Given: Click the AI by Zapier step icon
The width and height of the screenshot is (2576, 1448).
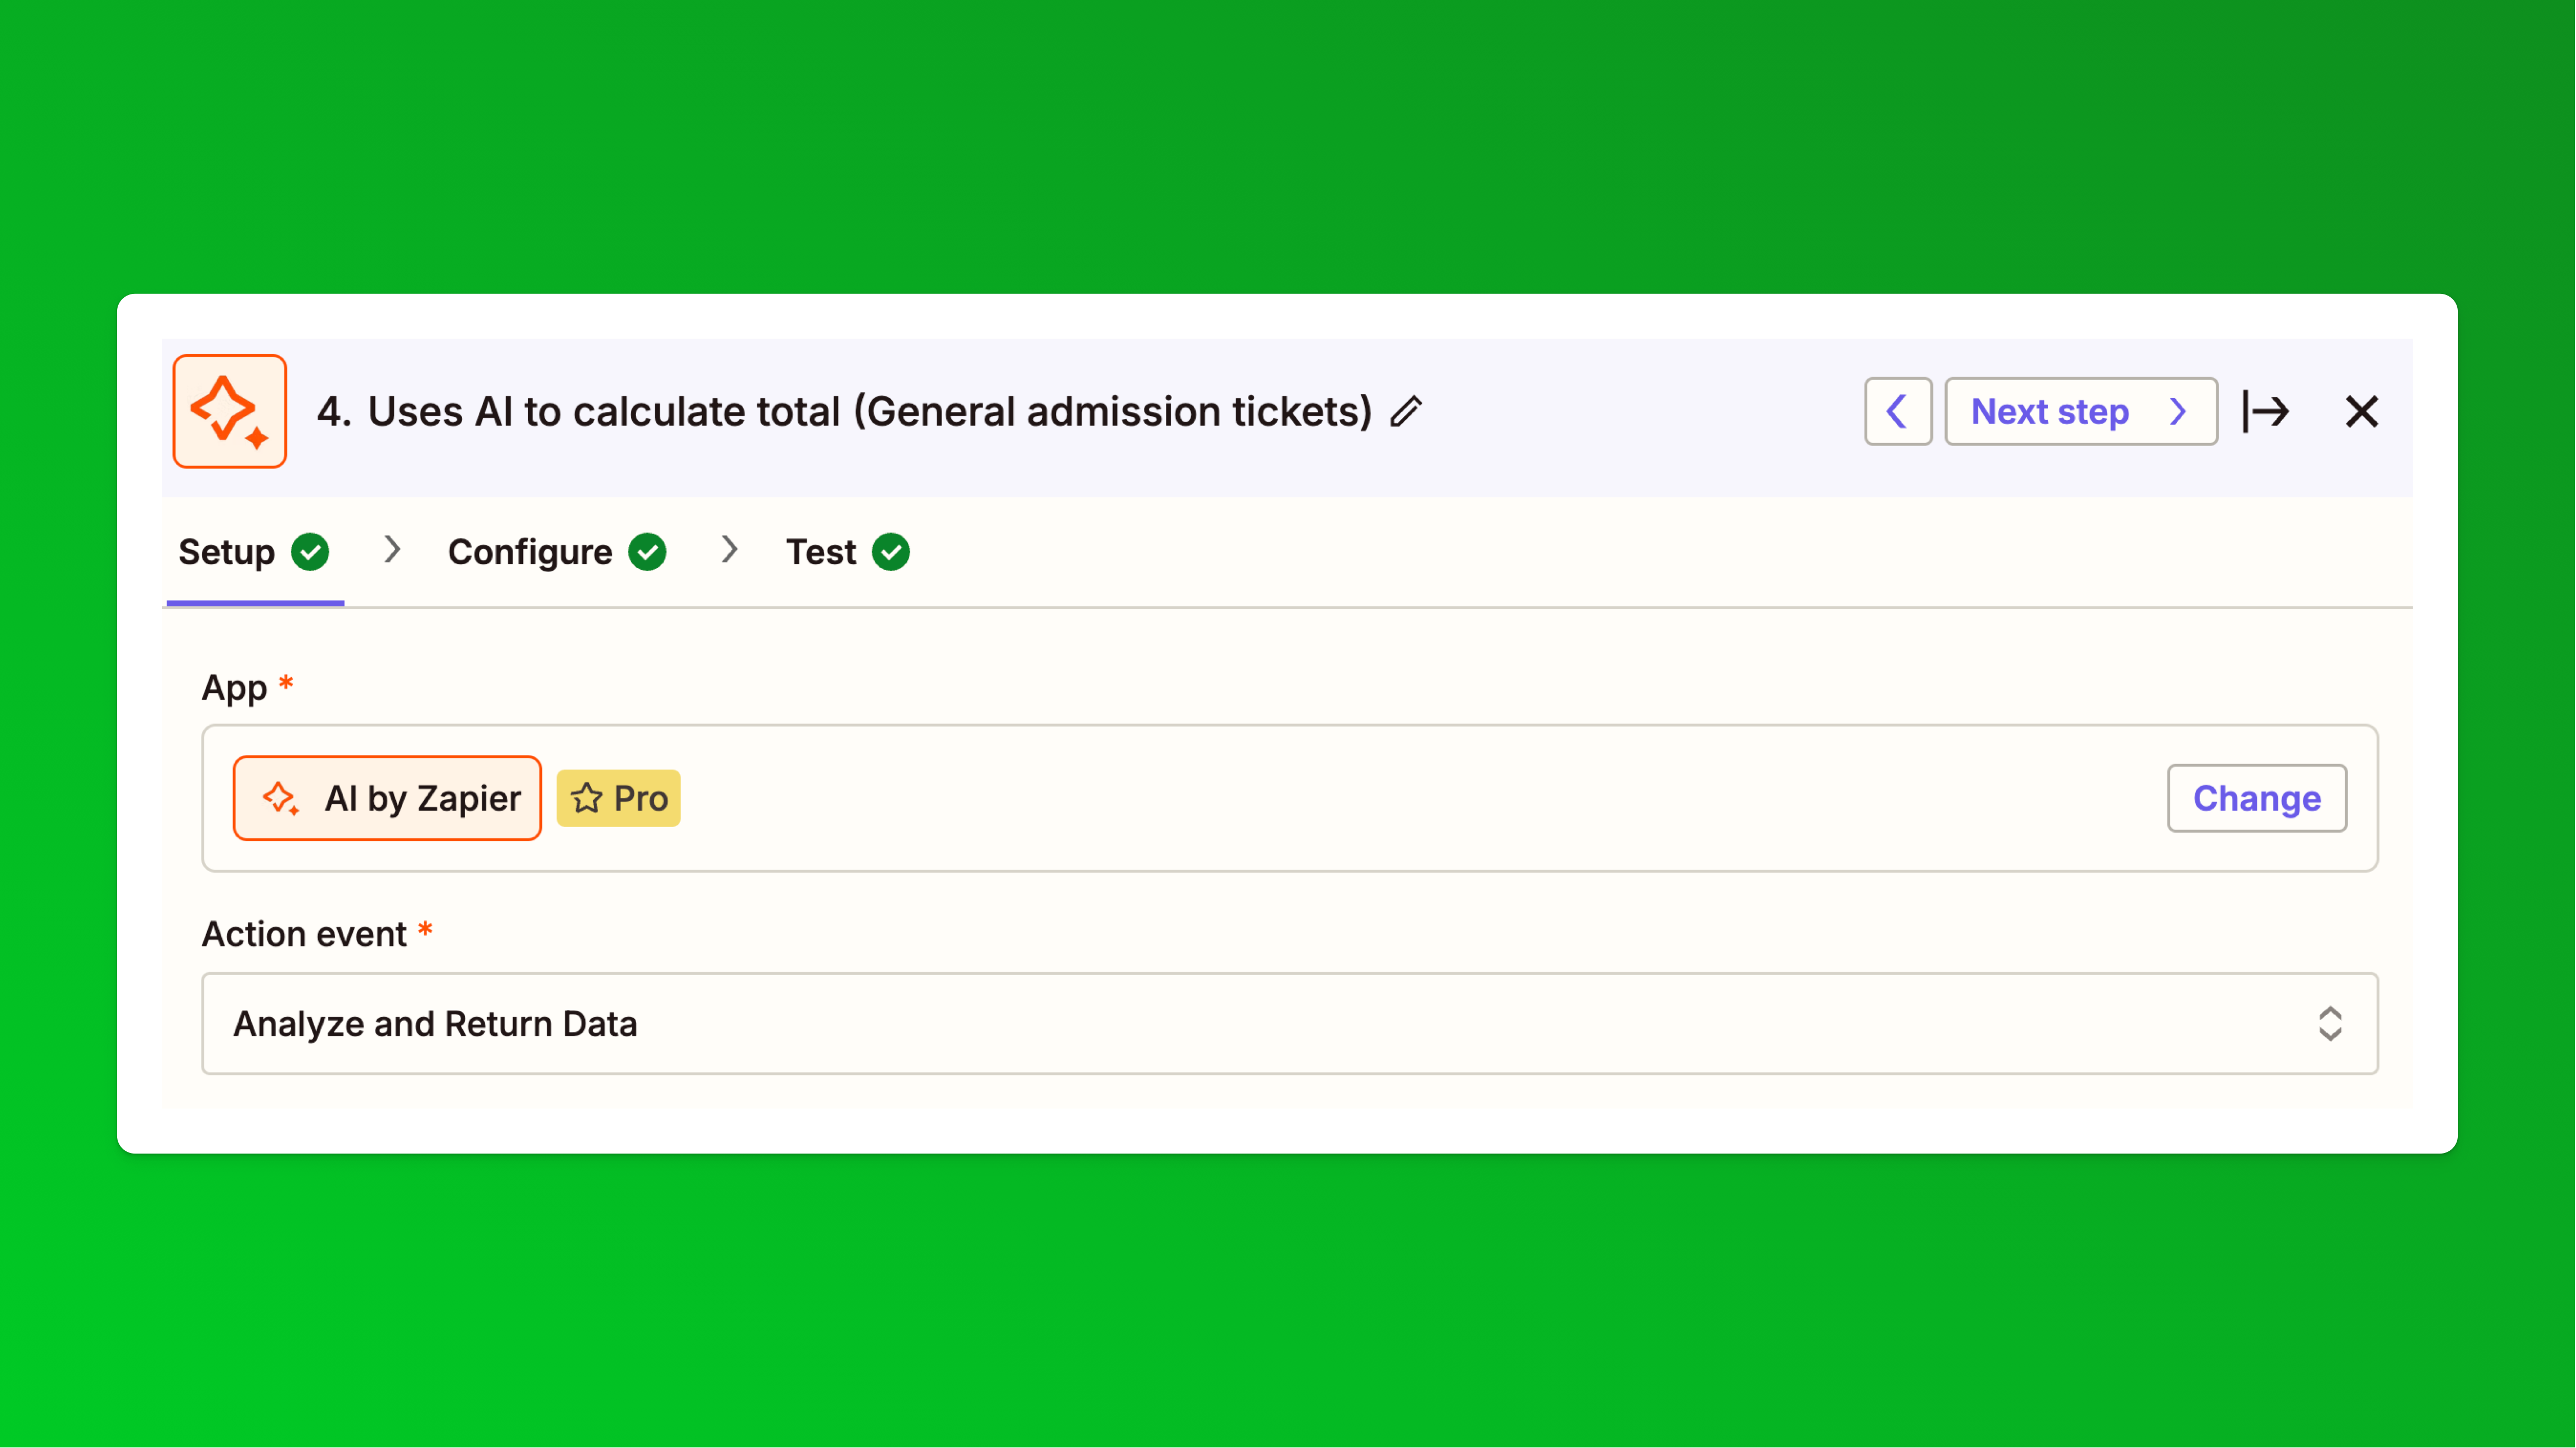Looking at the screenshot, I should tap(230, 411).
